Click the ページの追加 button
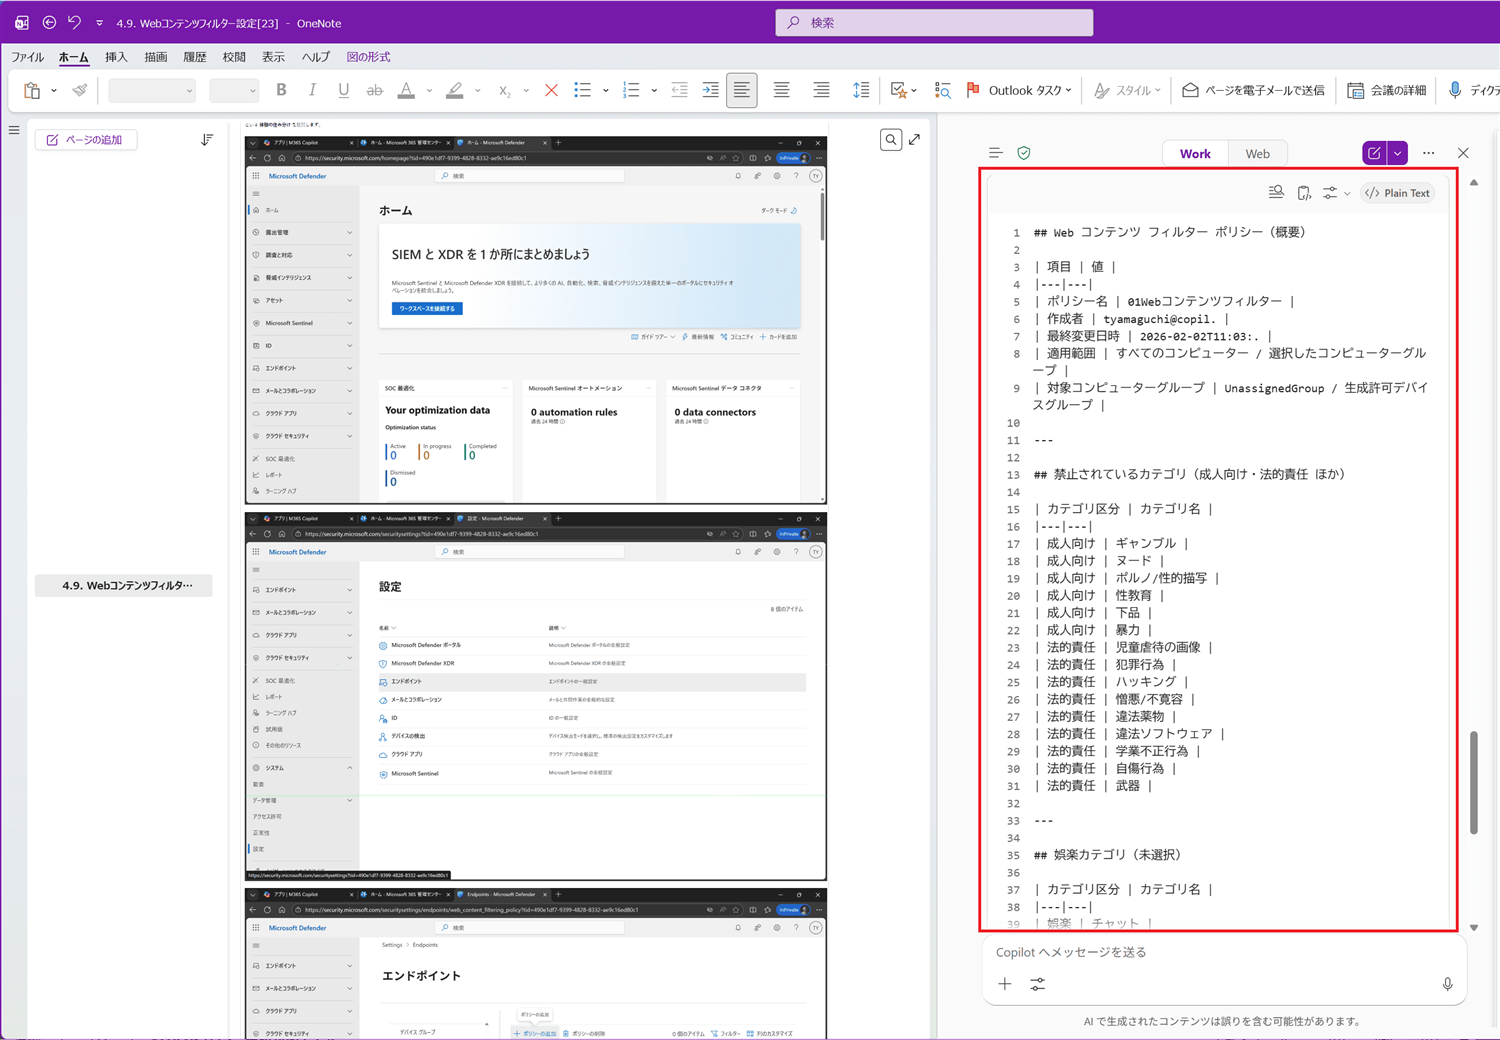1500x1040 pixels. coord(86,140)
